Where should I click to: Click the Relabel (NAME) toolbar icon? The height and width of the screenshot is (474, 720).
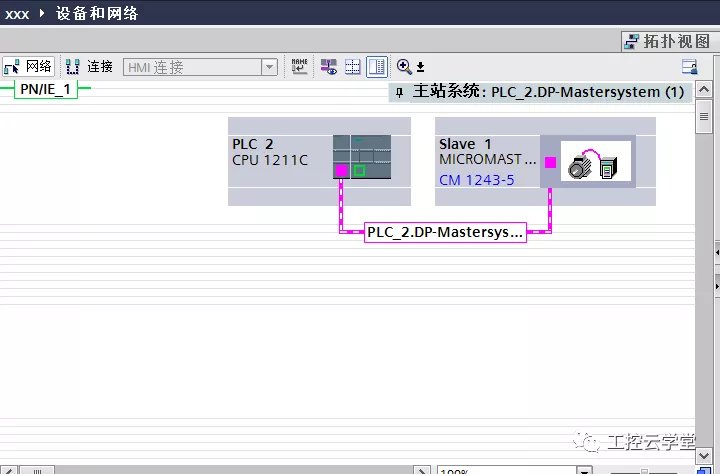coord(299,67)
